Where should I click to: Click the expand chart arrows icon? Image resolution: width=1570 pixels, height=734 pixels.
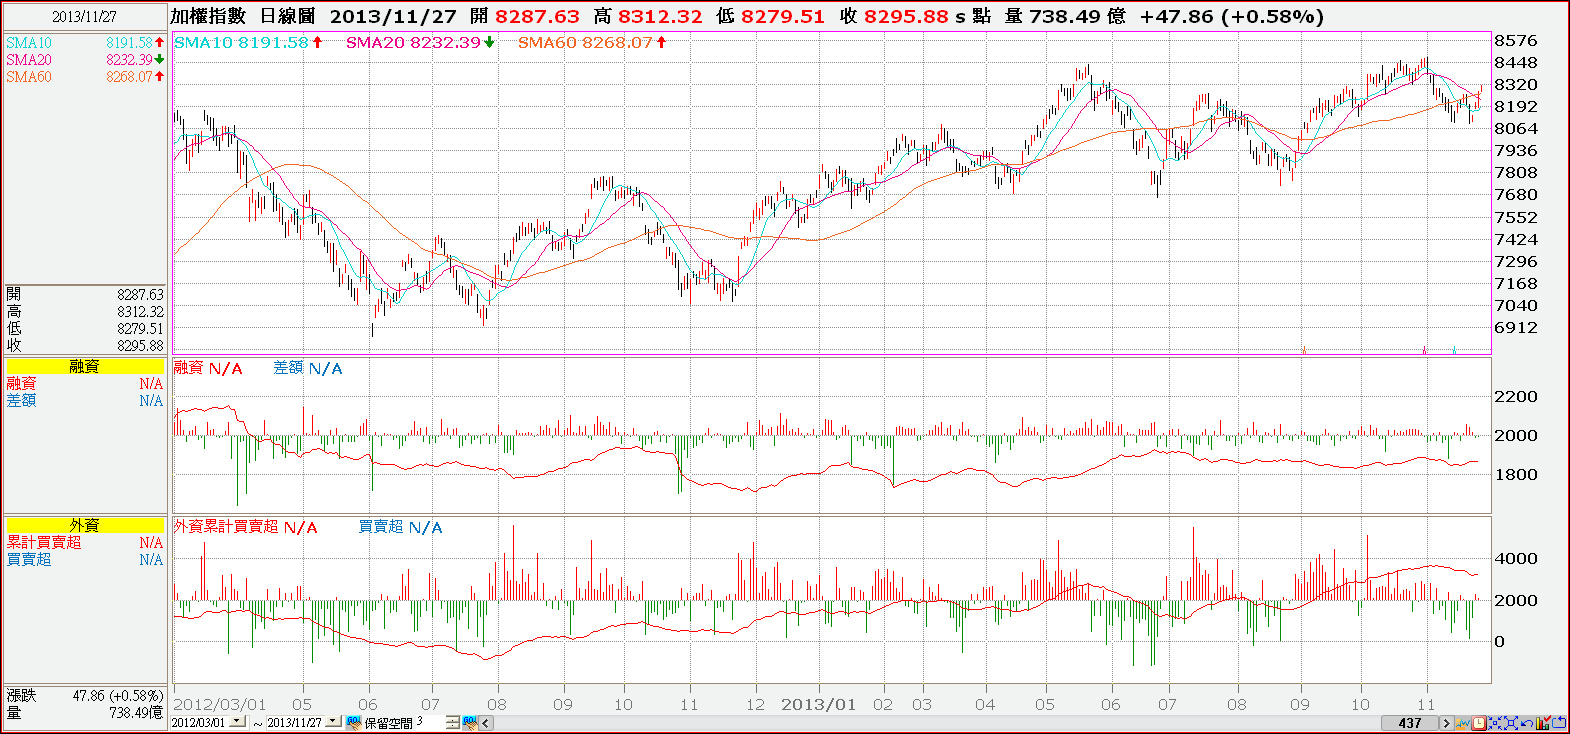(1510, 722)
